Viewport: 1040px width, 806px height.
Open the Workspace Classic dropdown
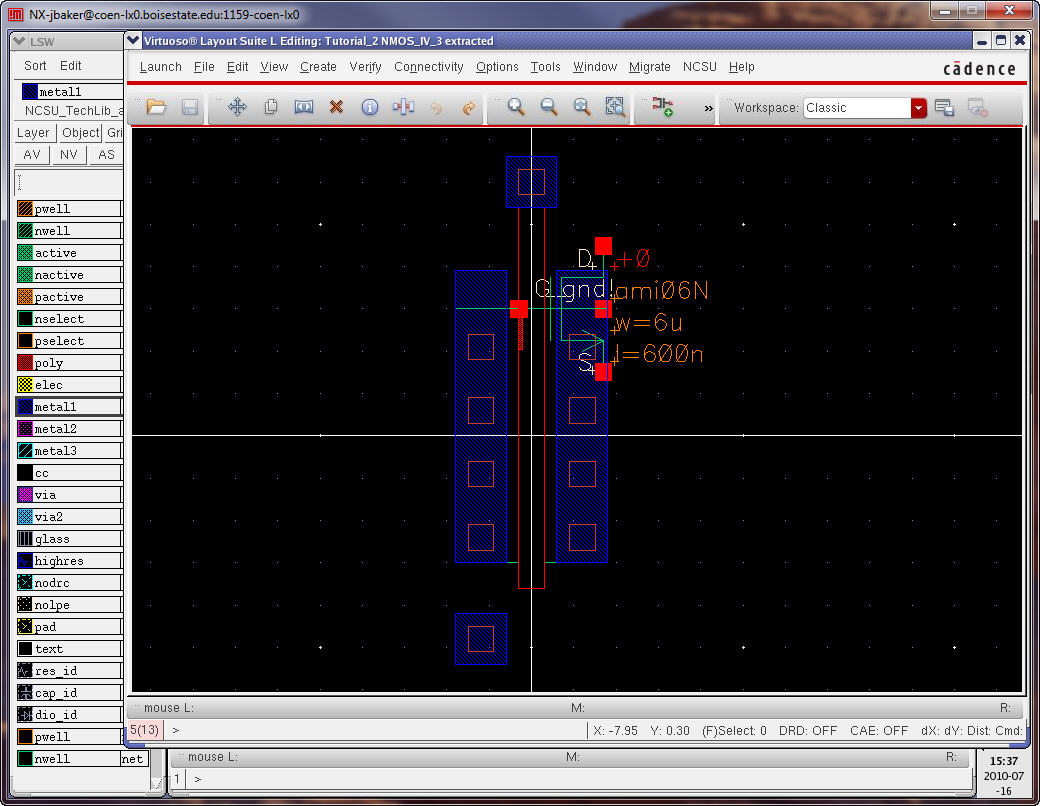[918, 108]
